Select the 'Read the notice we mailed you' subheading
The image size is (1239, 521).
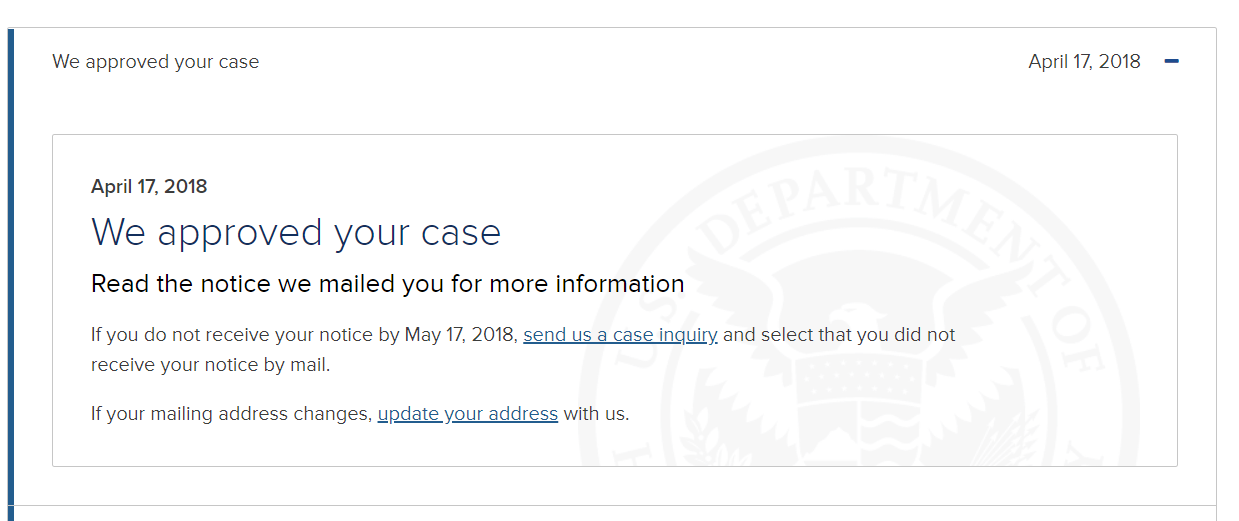click(388, 284)
